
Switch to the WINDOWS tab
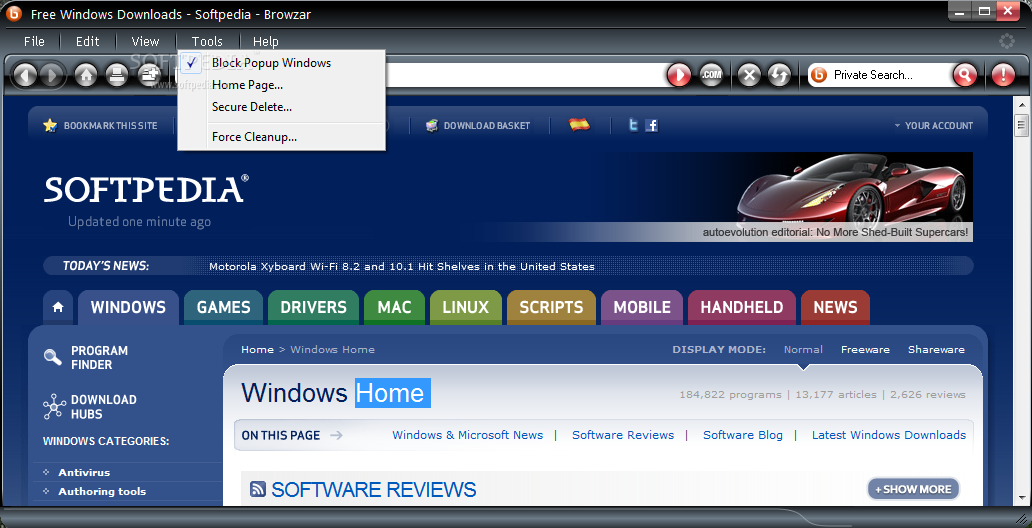[128, 307]
